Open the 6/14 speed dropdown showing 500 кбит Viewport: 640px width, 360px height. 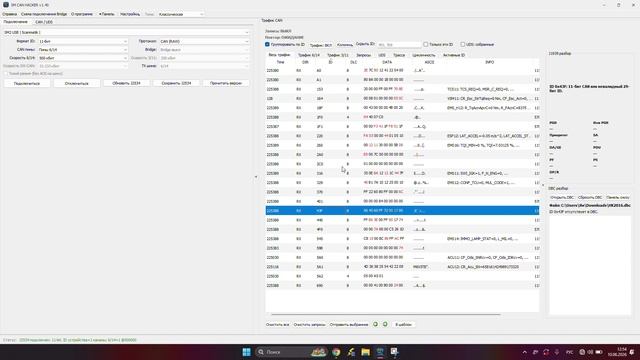[82, 58]
